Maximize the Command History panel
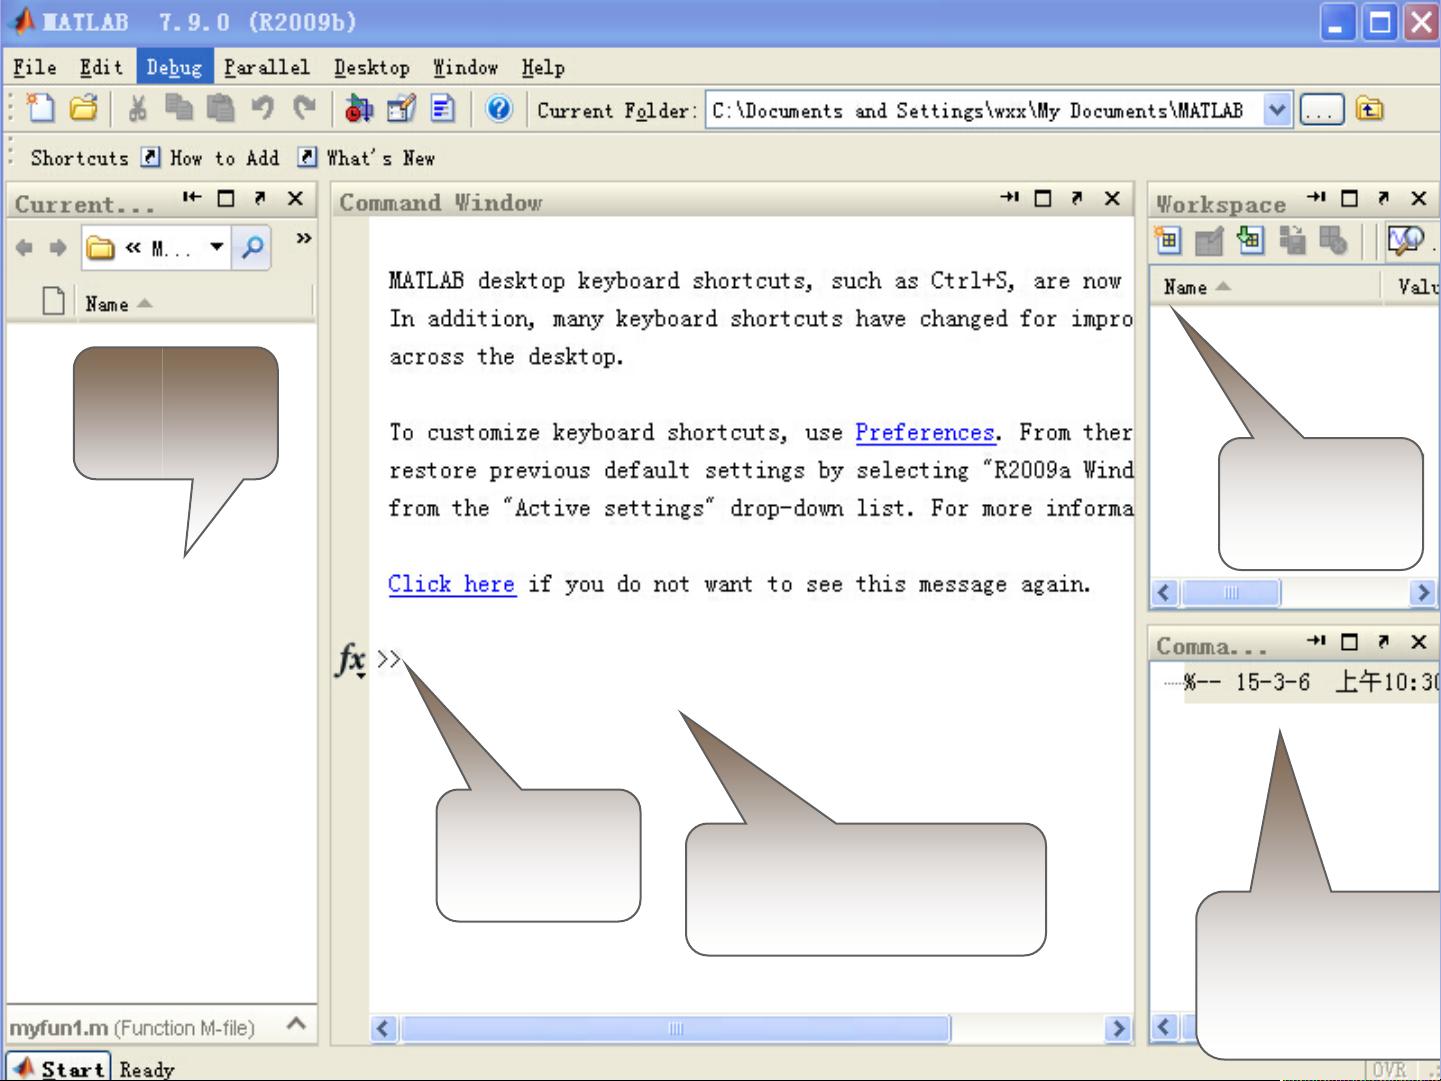 click(x=1350, y=641)
